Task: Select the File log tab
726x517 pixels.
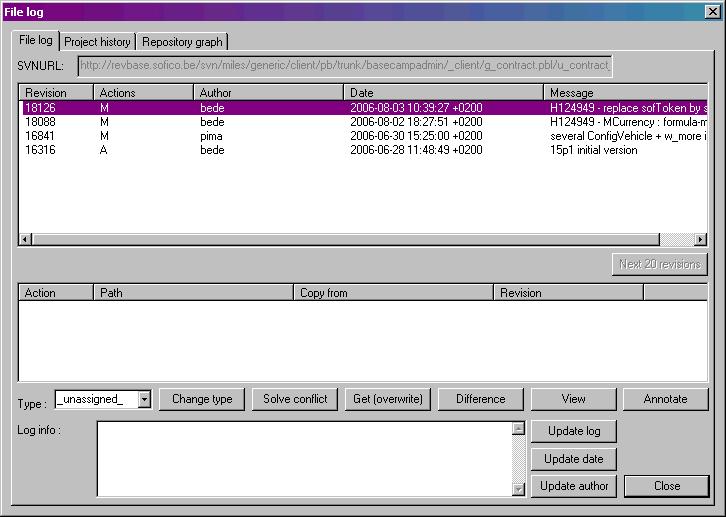Action: click(36, 40)
